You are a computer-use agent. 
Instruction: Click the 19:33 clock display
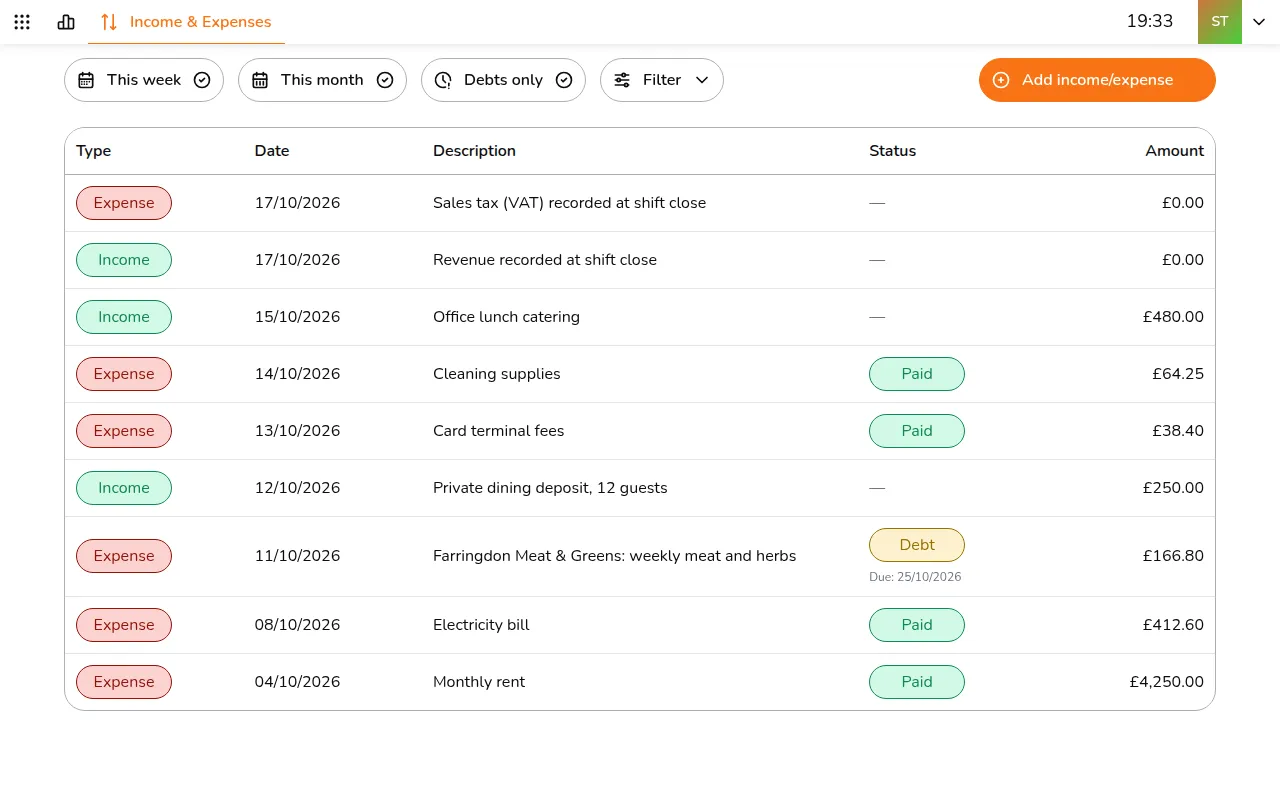(1150, 21)
